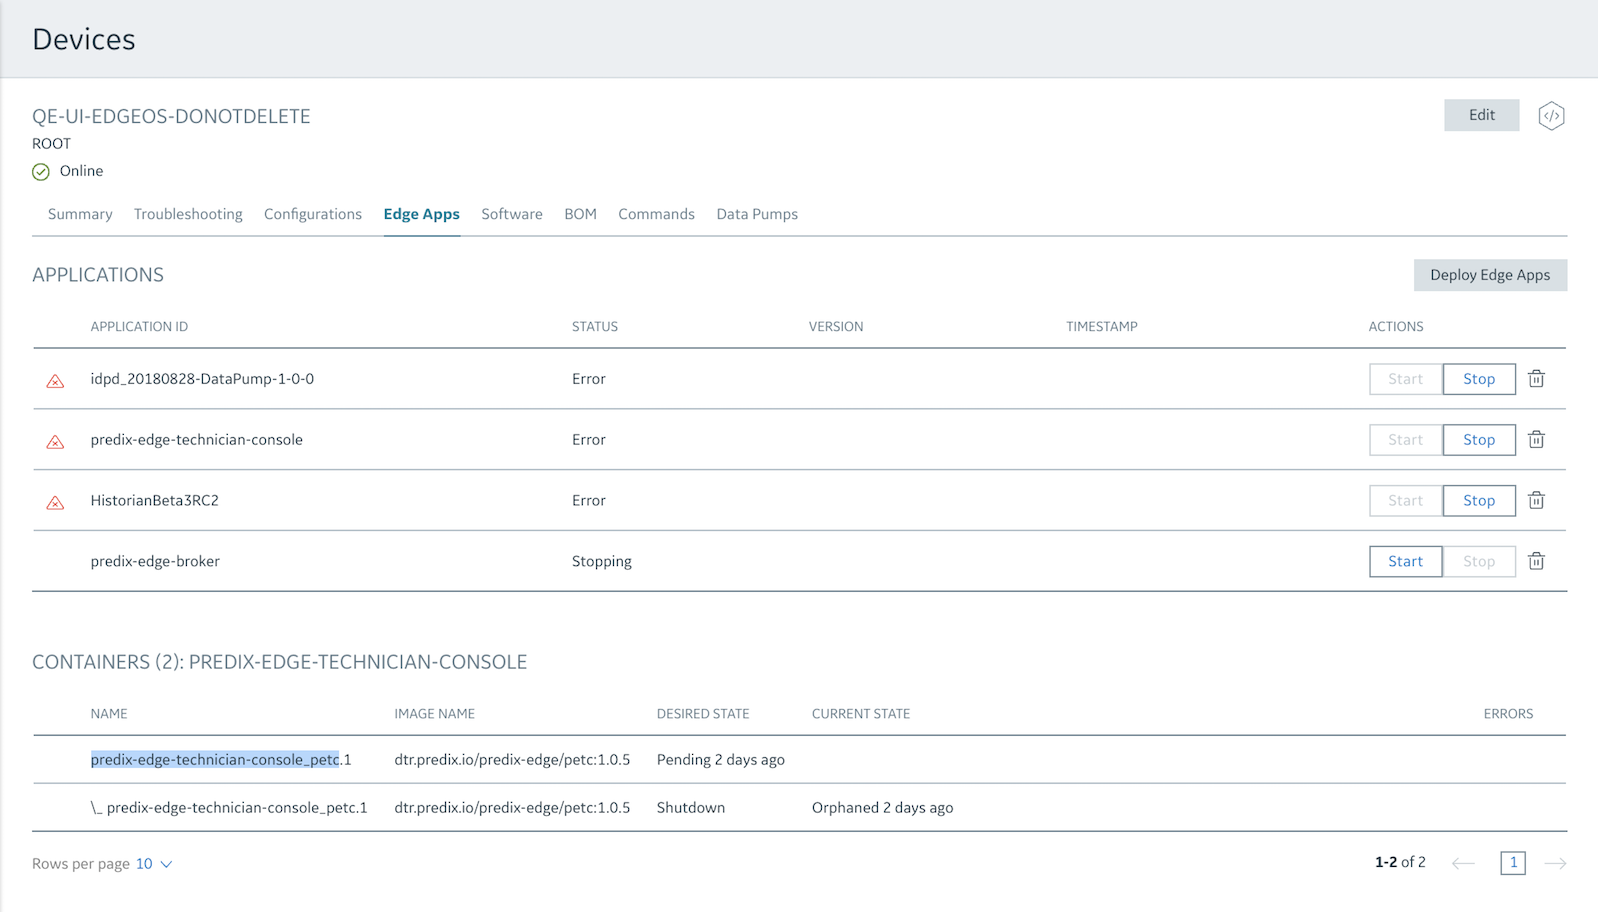Click VERSION column header
The image size is (1598, 912).
pyautogui.click(x=836, y=327)
